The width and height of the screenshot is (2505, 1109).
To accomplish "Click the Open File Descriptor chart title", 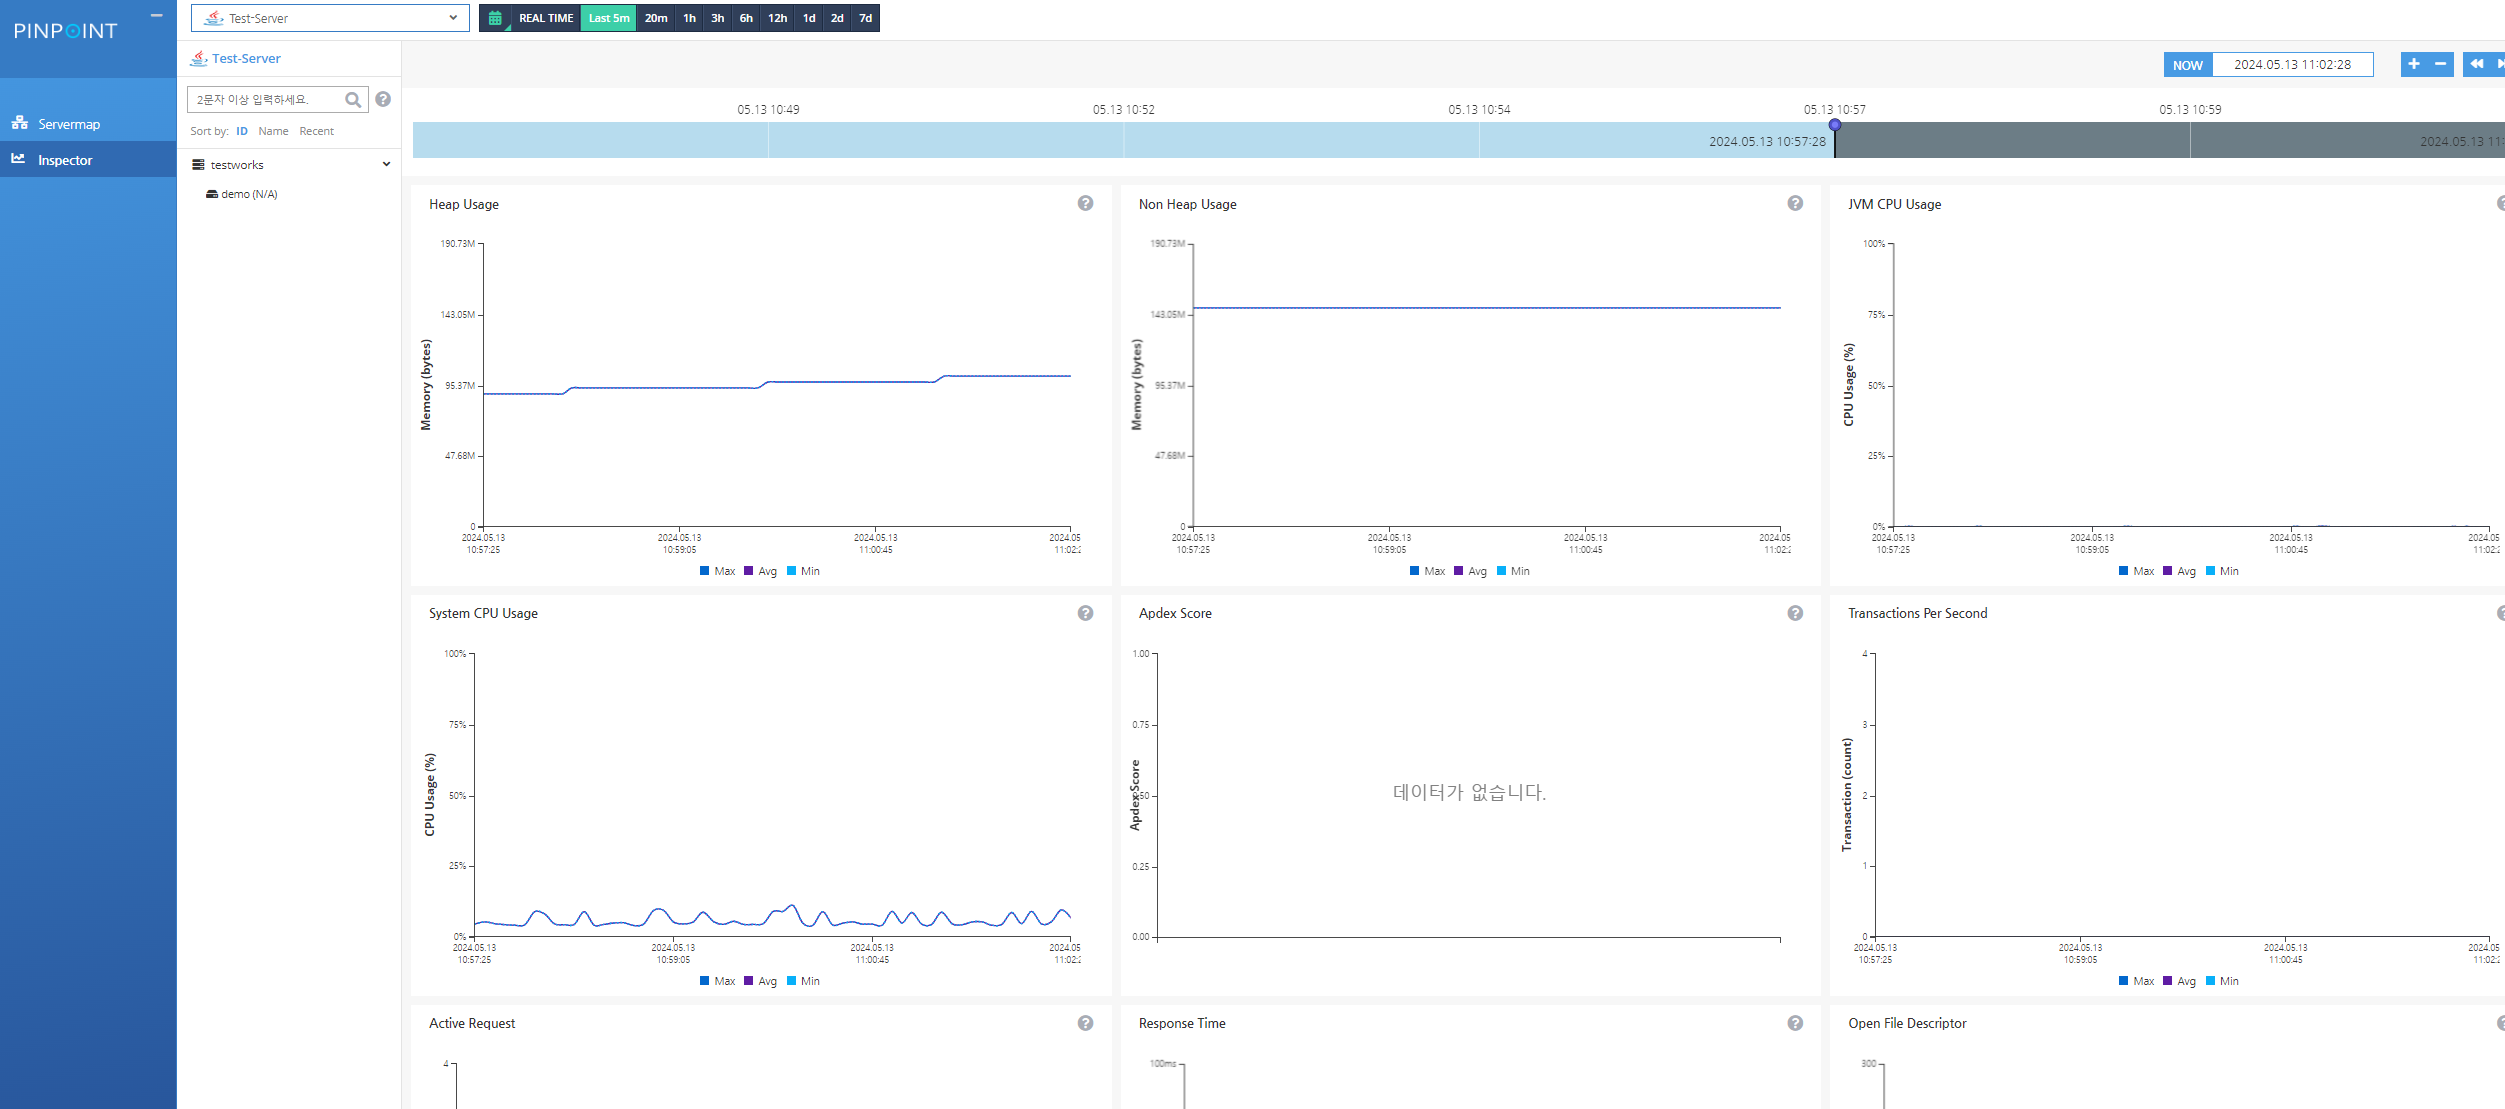I will (x=1907, y=1023).
